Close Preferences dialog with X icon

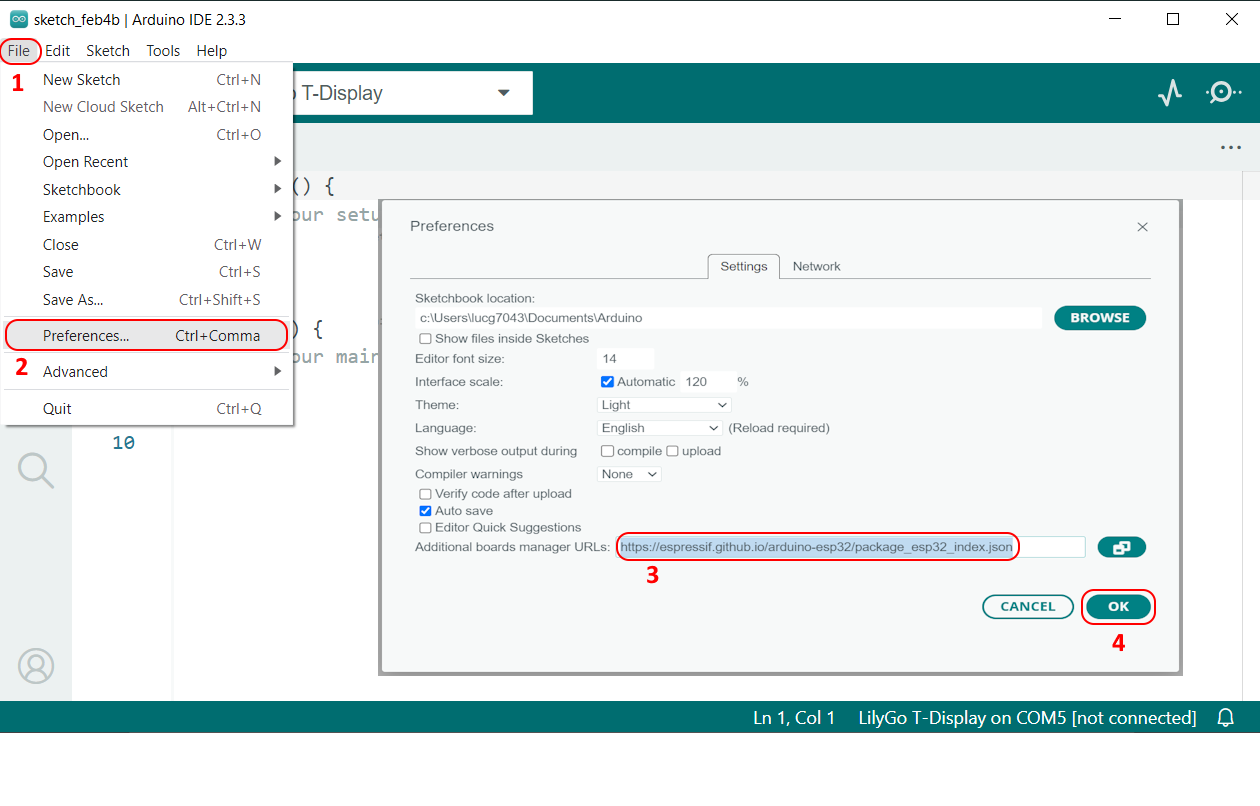click(x=1142, y=227)
